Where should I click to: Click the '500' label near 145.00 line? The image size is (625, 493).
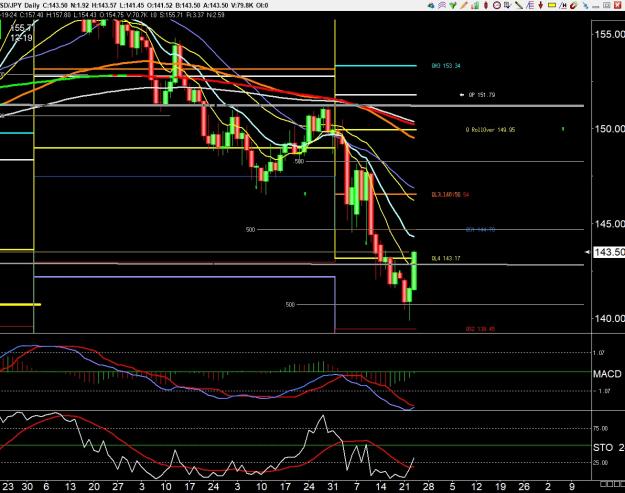pos(250,230)
